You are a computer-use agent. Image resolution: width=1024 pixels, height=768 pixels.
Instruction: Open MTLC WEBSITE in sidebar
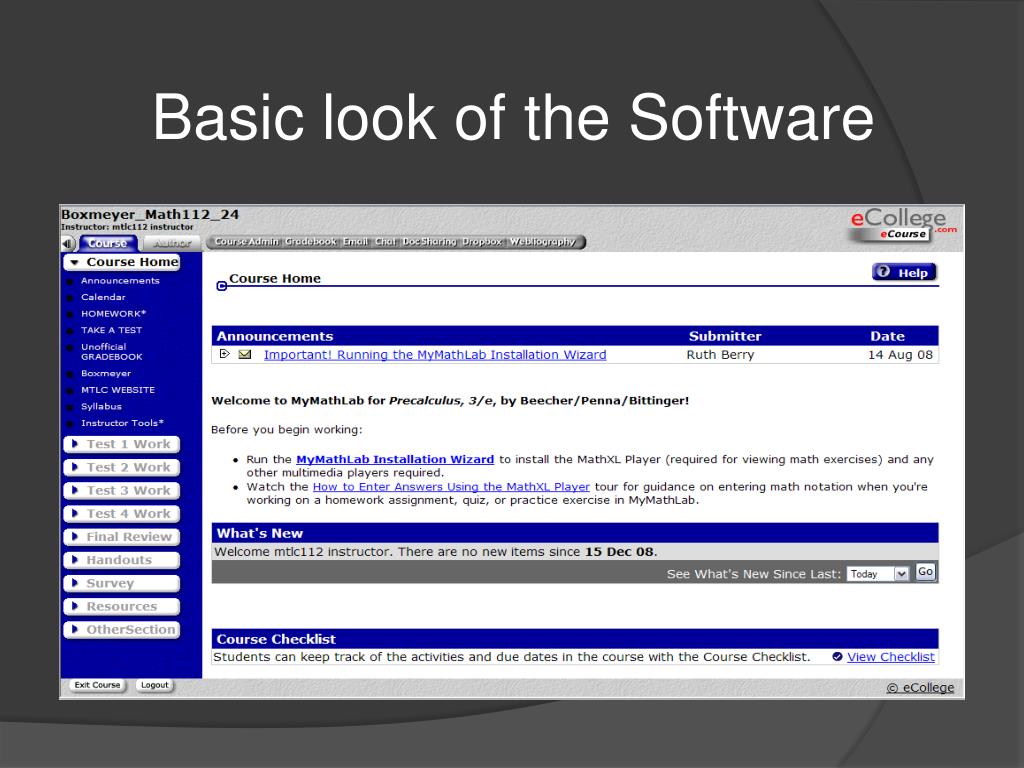point(118,390)
